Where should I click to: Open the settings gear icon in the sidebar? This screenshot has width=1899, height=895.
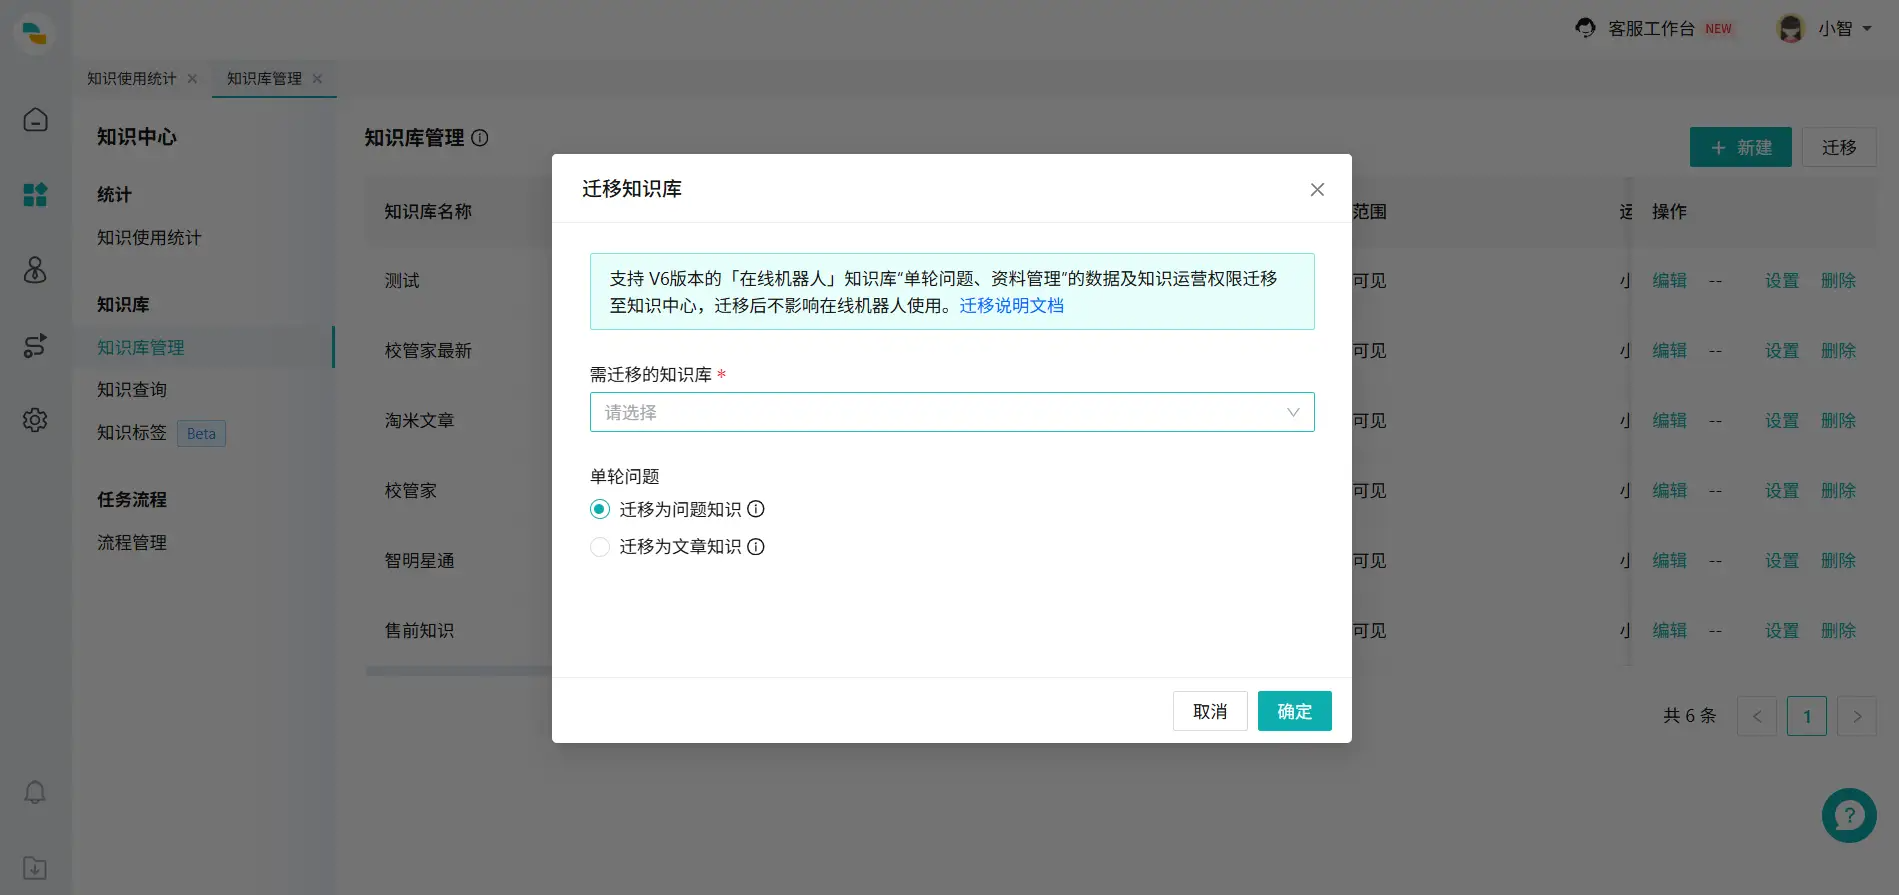[35, 420]
